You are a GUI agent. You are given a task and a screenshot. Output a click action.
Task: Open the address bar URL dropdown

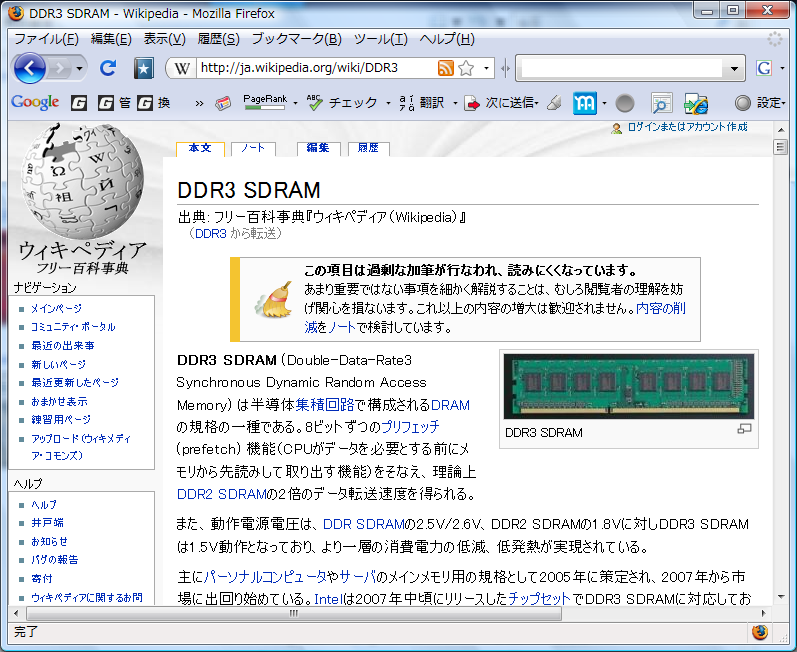pyautogui.click(x=486, y=68)
